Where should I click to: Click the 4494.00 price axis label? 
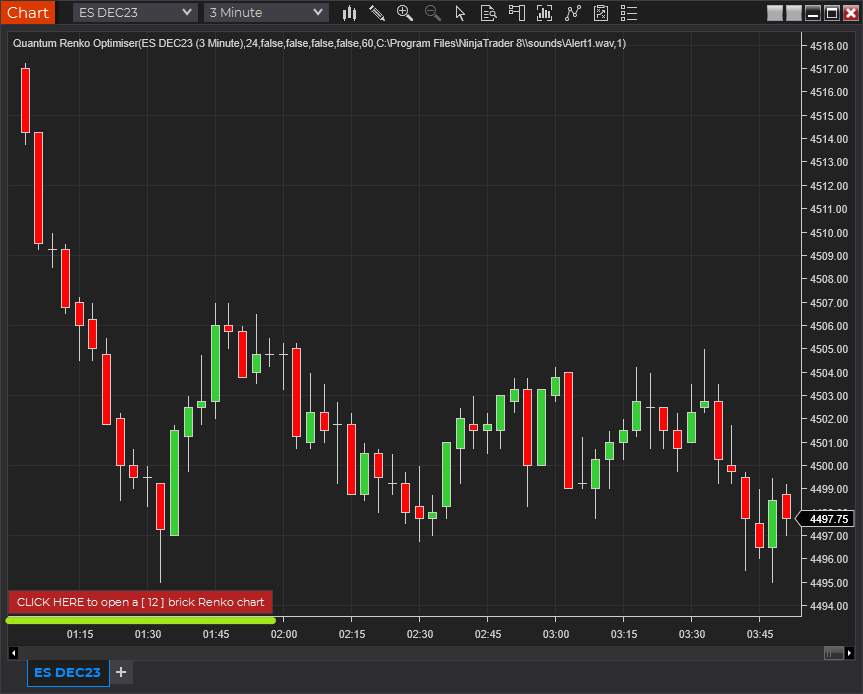829,606
